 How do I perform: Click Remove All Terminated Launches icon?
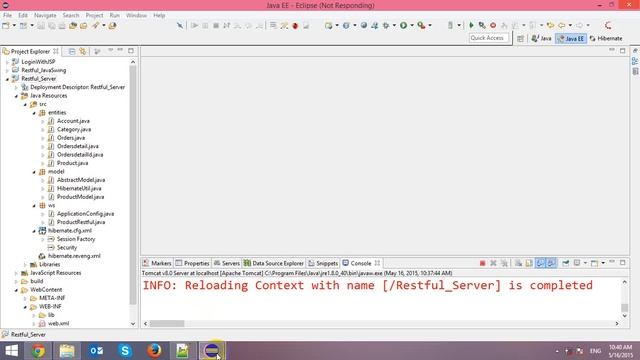504,263
